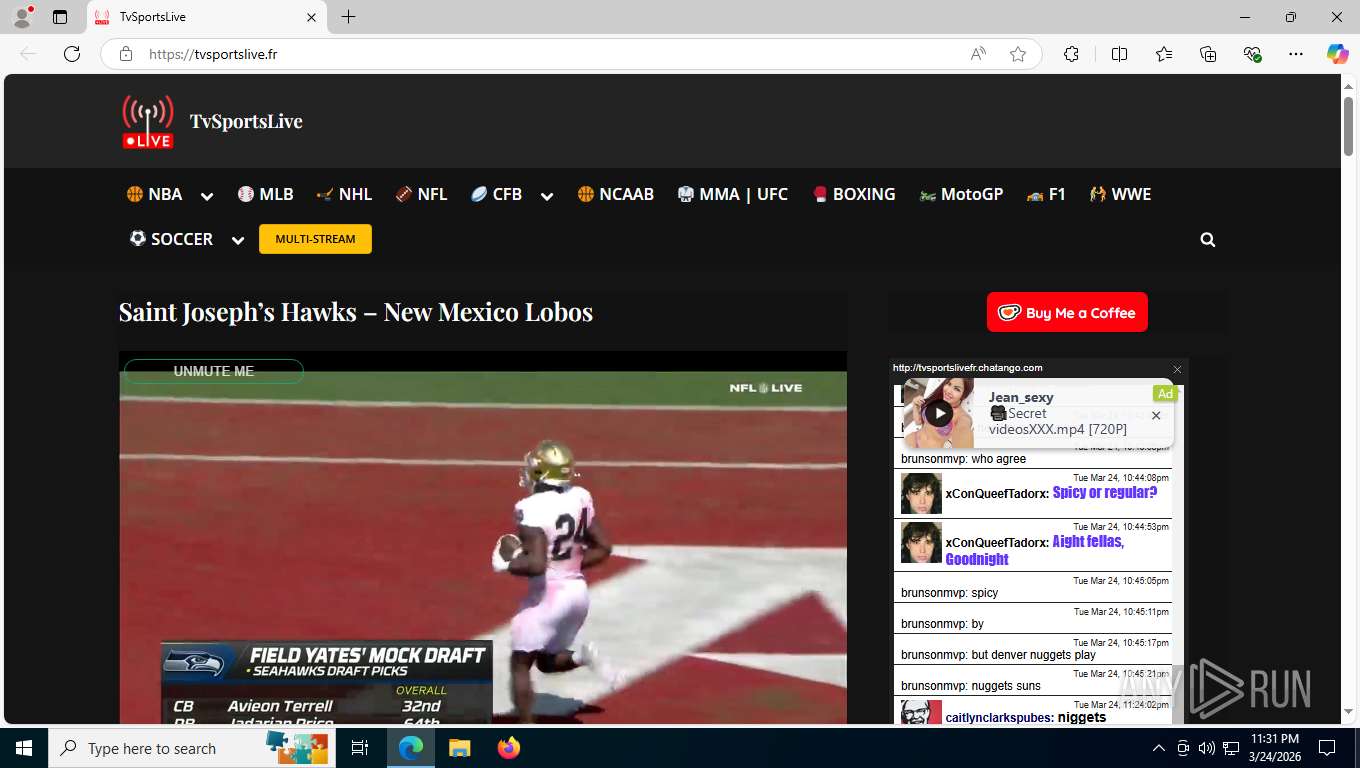Expand the CFB dropdown arrow

point(546,196)
